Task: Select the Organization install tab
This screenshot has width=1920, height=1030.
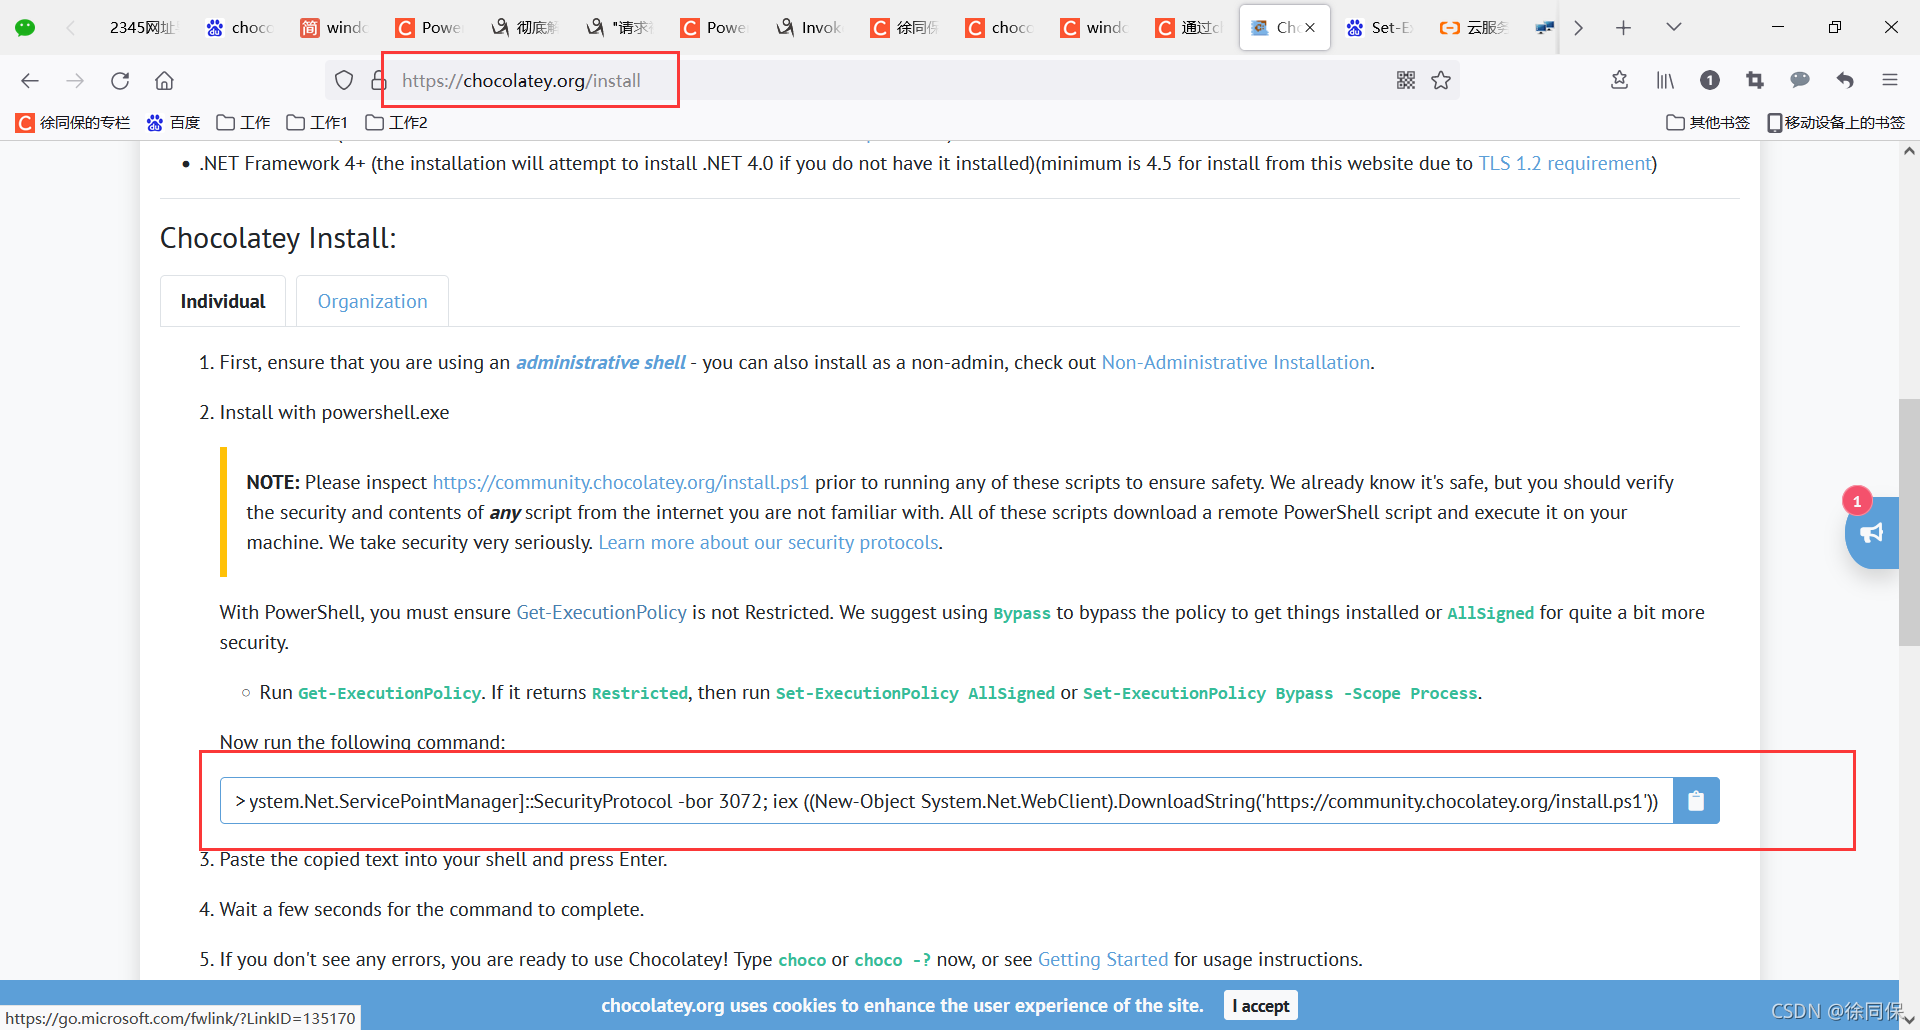Action: pyautogui.click(x=372, y=301)
